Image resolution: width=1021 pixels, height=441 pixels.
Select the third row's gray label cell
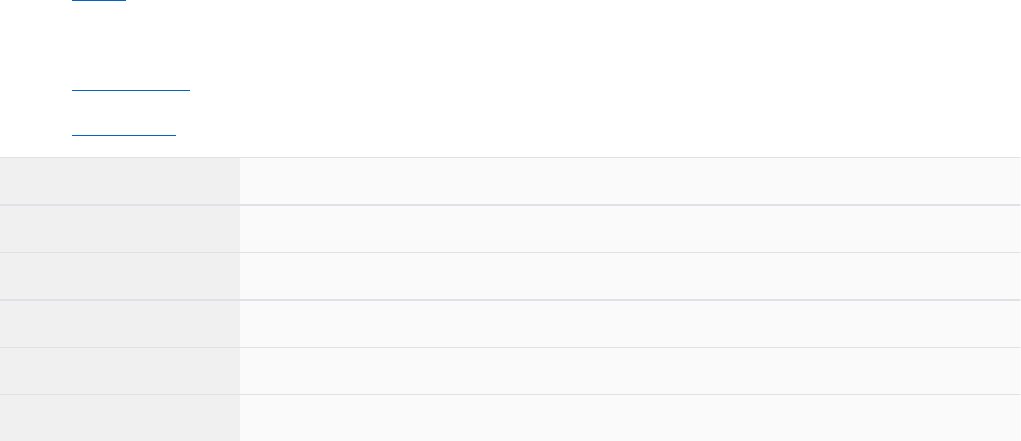pyautogui.click(x=120, y=276)
